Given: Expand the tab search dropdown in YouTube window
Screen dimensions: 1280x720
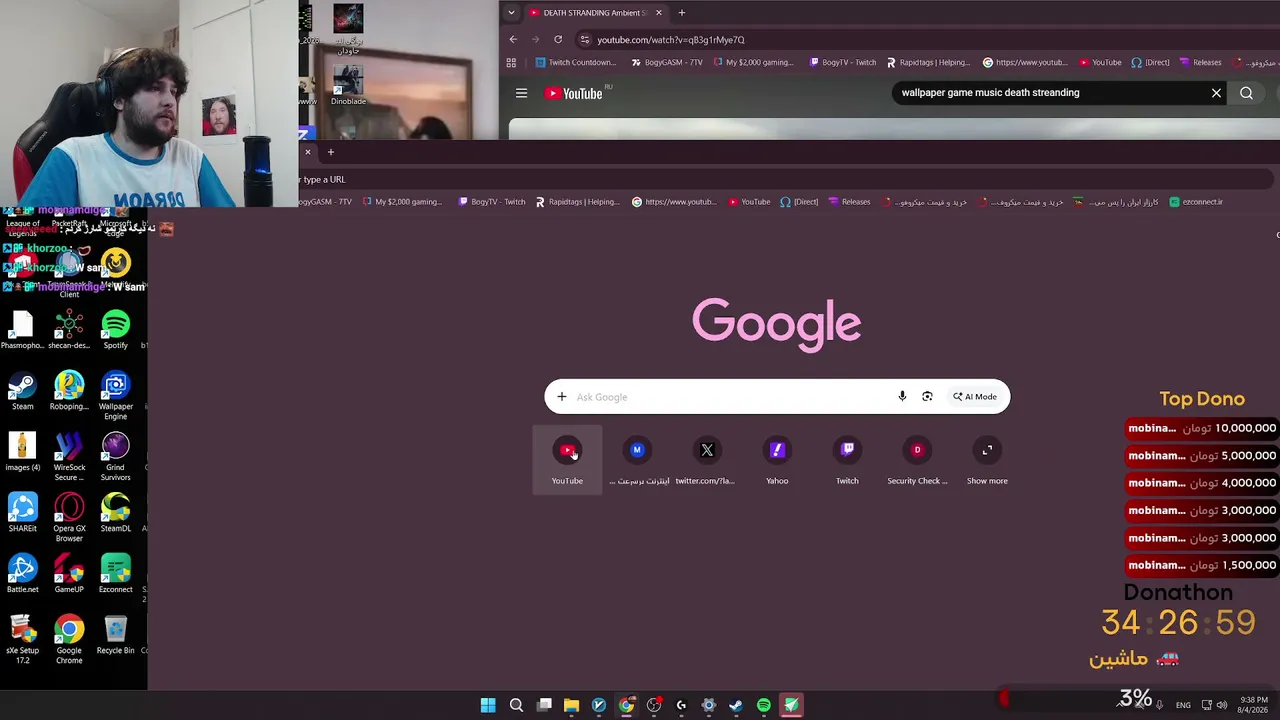Looking at the screenshot, I should (511, 13).
